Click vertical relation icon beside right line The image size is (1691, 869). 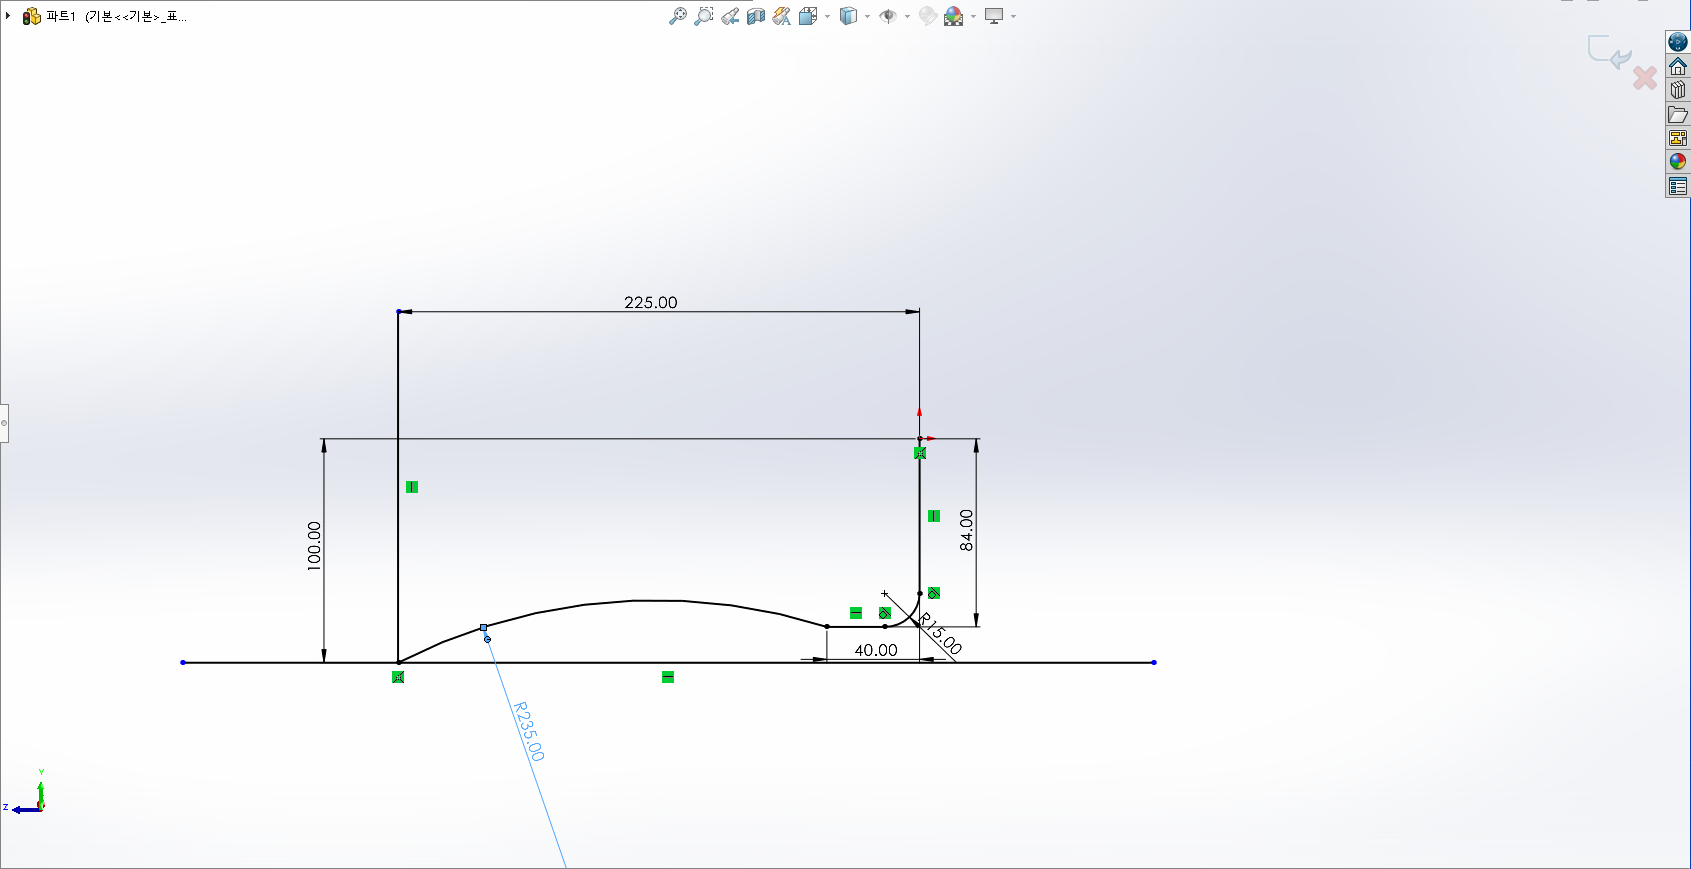tap(934, 516)
